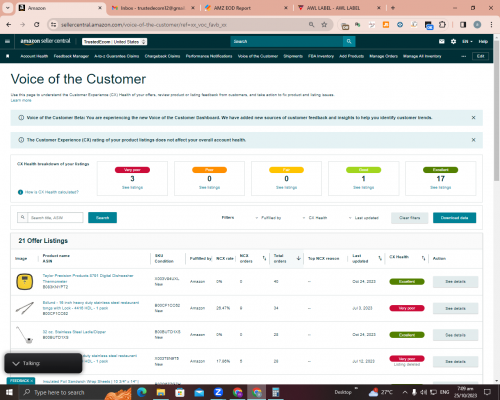Collapse the Talking overlay chevron

click(x=16, y=363)
